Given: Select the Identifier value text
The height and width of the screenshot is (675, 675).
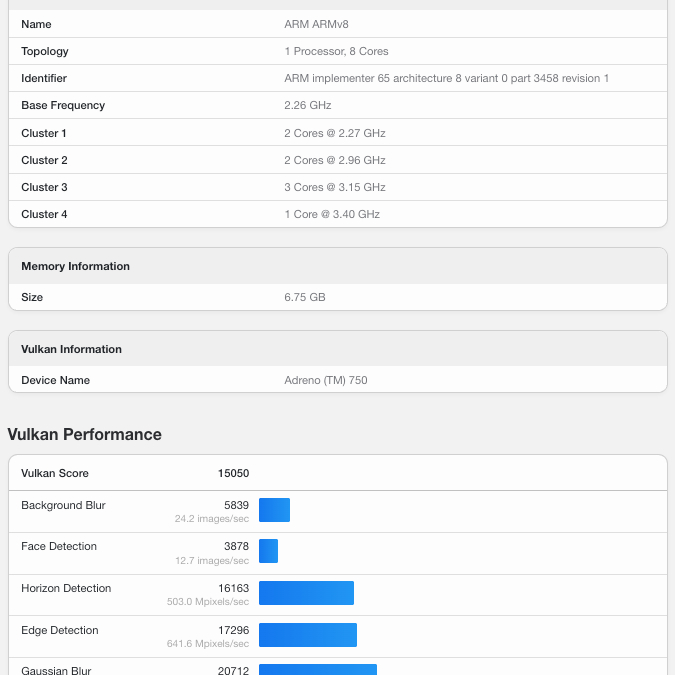Looking at the screenshot, I should (446, 78).
